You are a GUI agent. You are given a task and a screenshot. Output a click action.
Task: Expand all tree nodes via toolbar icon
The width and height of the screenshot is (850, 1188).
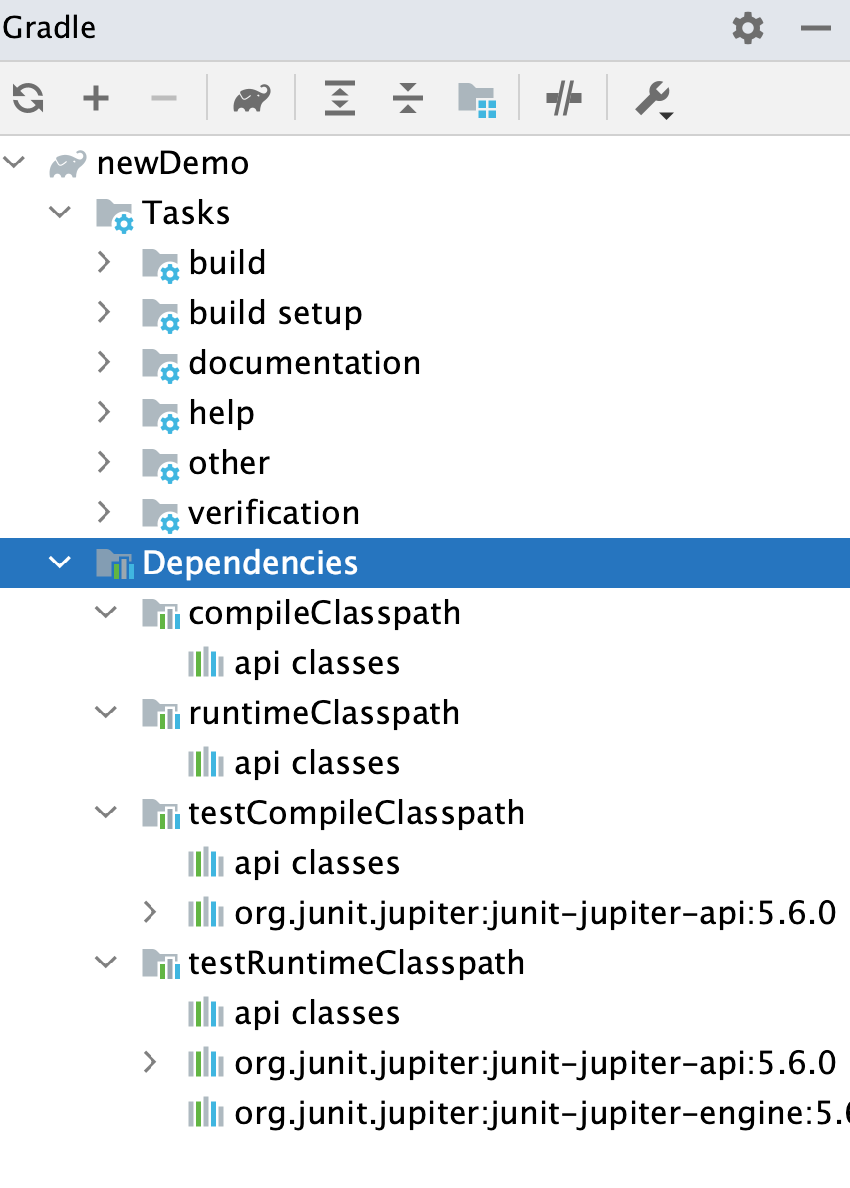tap(338, 98)
